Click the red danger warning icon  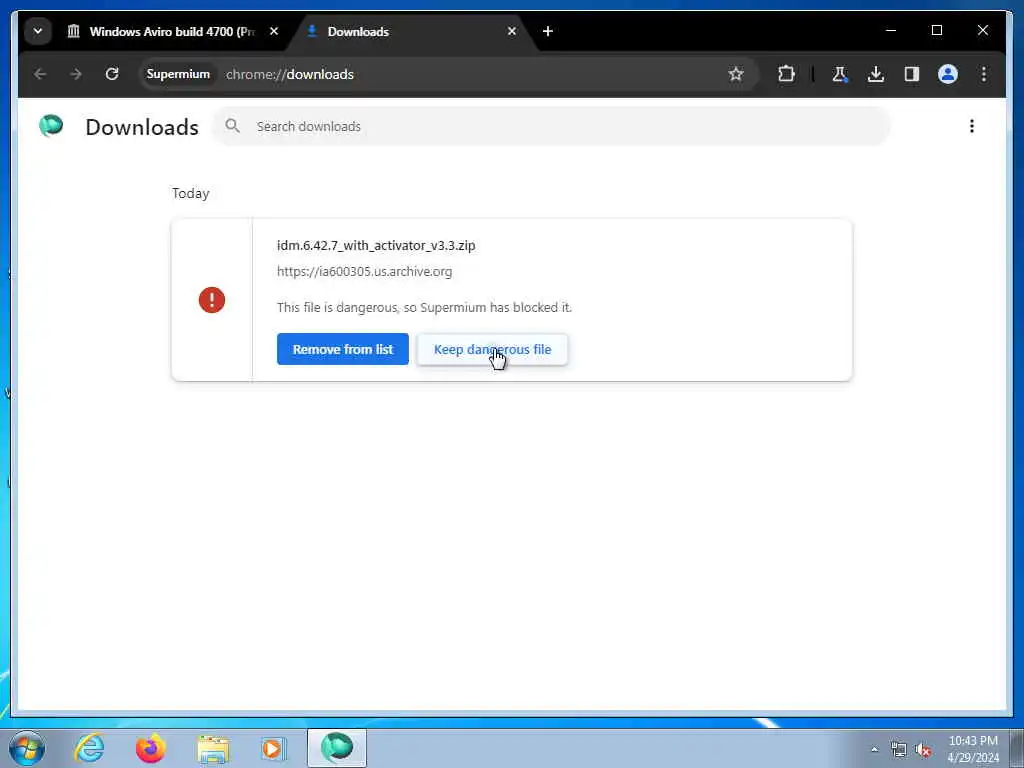click(x=212, y=300)
